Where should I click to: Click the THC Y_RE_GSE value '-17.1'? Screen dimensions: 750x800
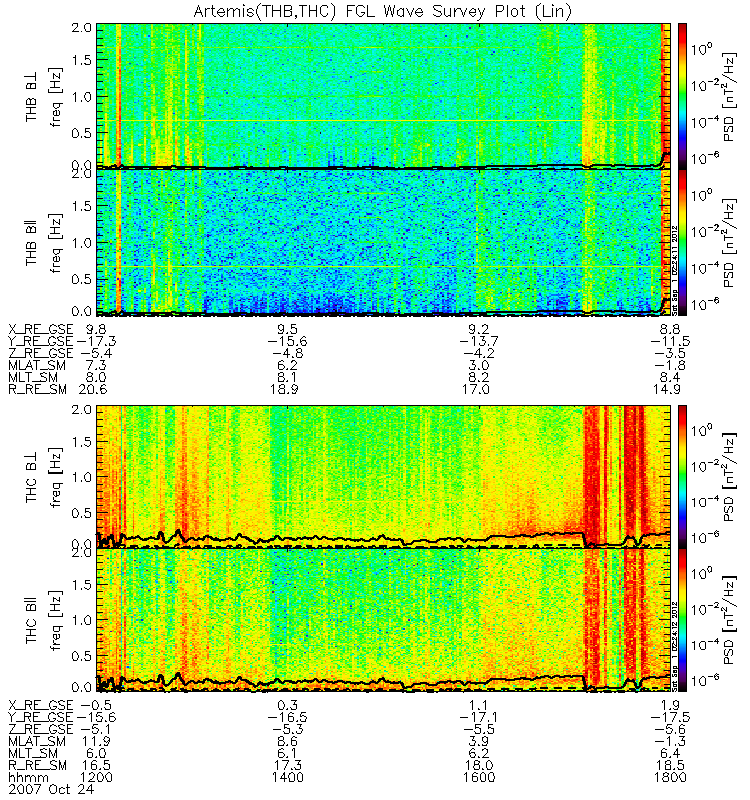tap(479, 717)
